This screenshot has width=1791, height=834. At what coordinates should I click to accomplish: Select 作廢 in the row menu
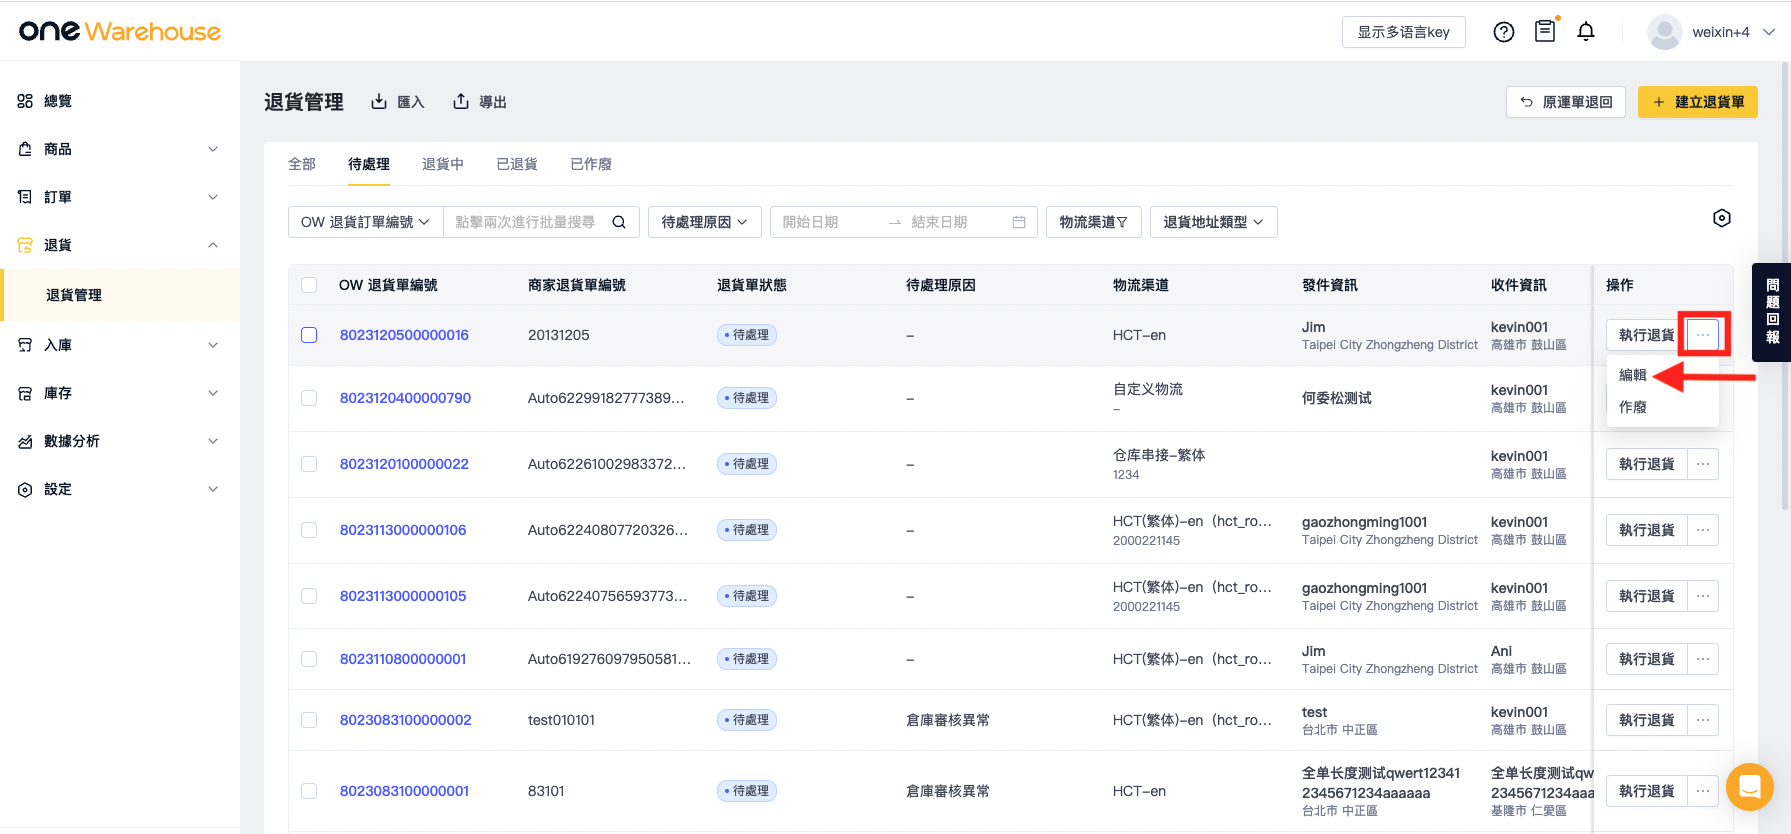[1633, 407]
